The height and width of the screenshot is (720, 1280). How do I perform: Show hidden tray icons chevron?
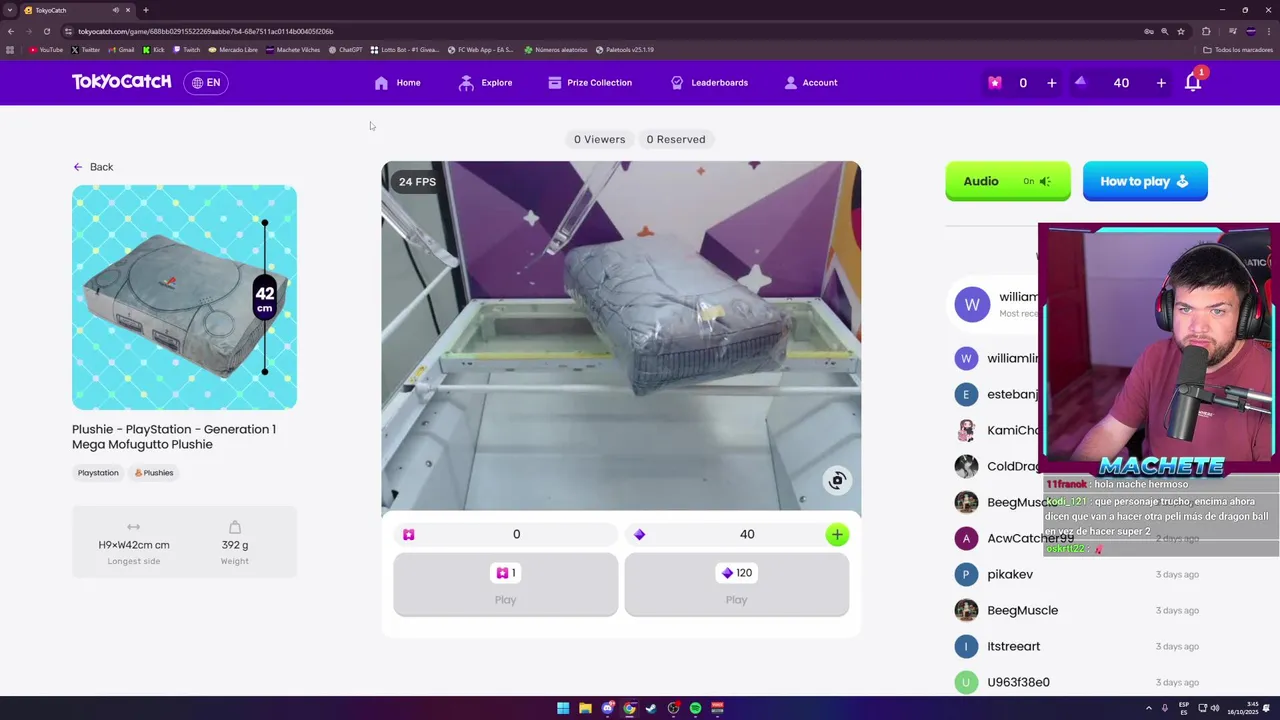click(x=1148, y=708)
